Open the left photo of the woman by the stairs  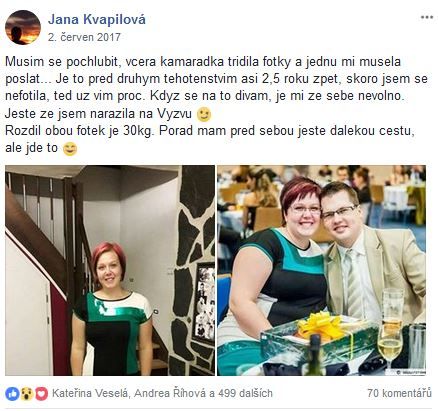pyautogui.click(x=110, y=270)
